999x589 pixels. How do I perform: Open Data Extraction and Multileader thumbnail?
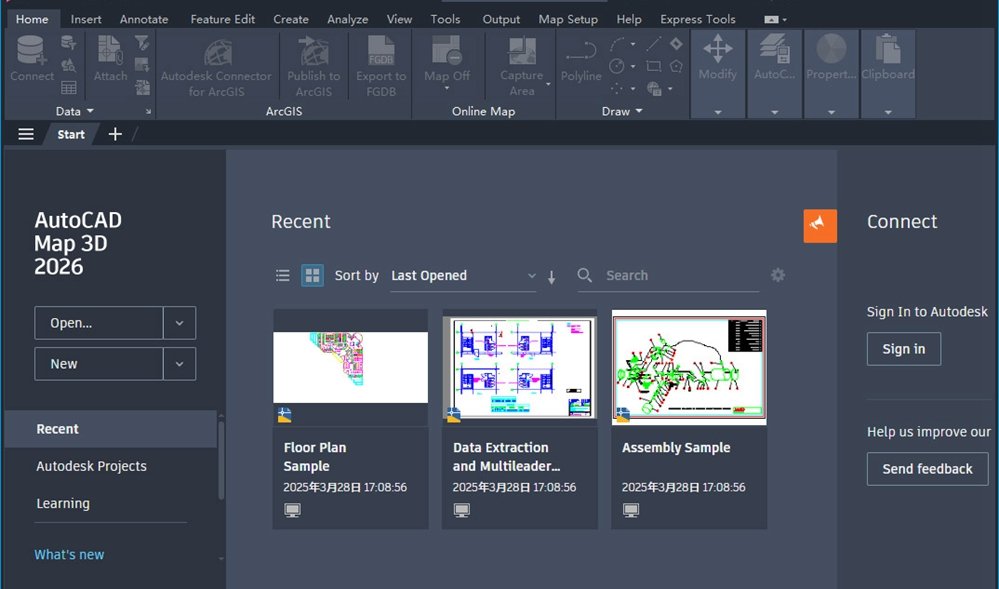[520, 367]
